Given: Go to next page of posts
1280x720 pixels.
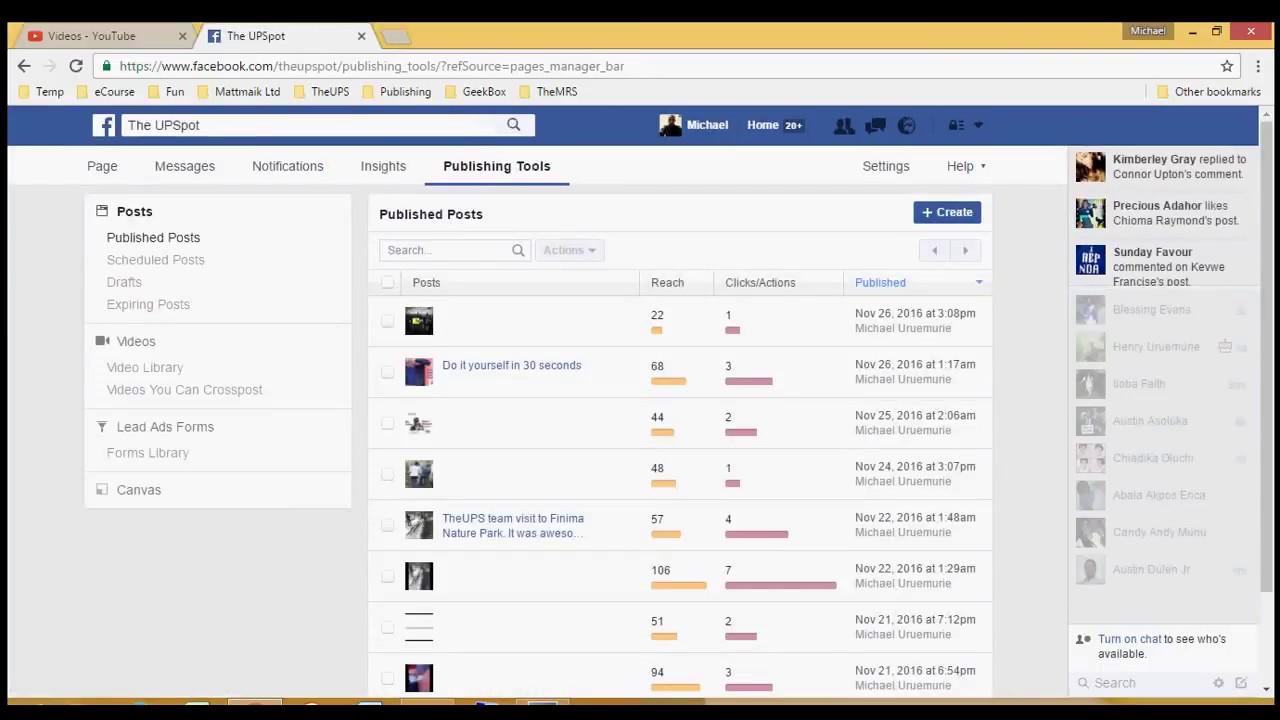Looking at the screenshot, I should pos(965,250).
